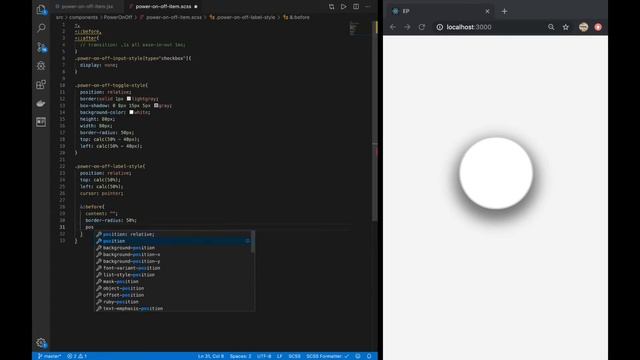Click 'Ln 31, Col 8' in the status bar
640x360 pixels.
point(211,356)
